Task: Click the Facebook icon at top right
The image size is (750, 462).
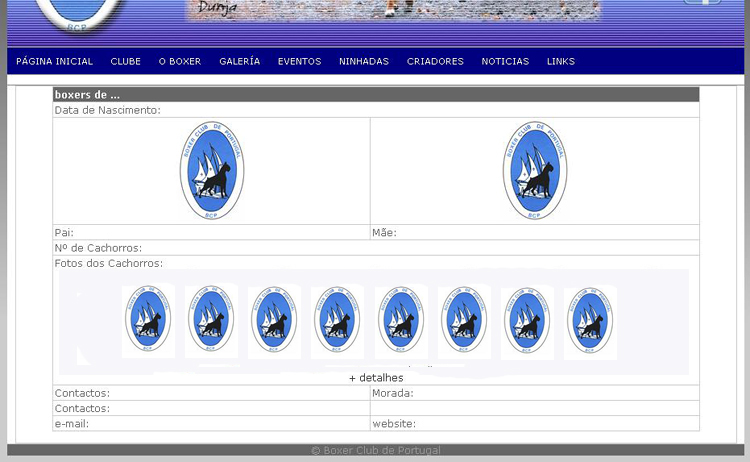Action: click(703, 3)
